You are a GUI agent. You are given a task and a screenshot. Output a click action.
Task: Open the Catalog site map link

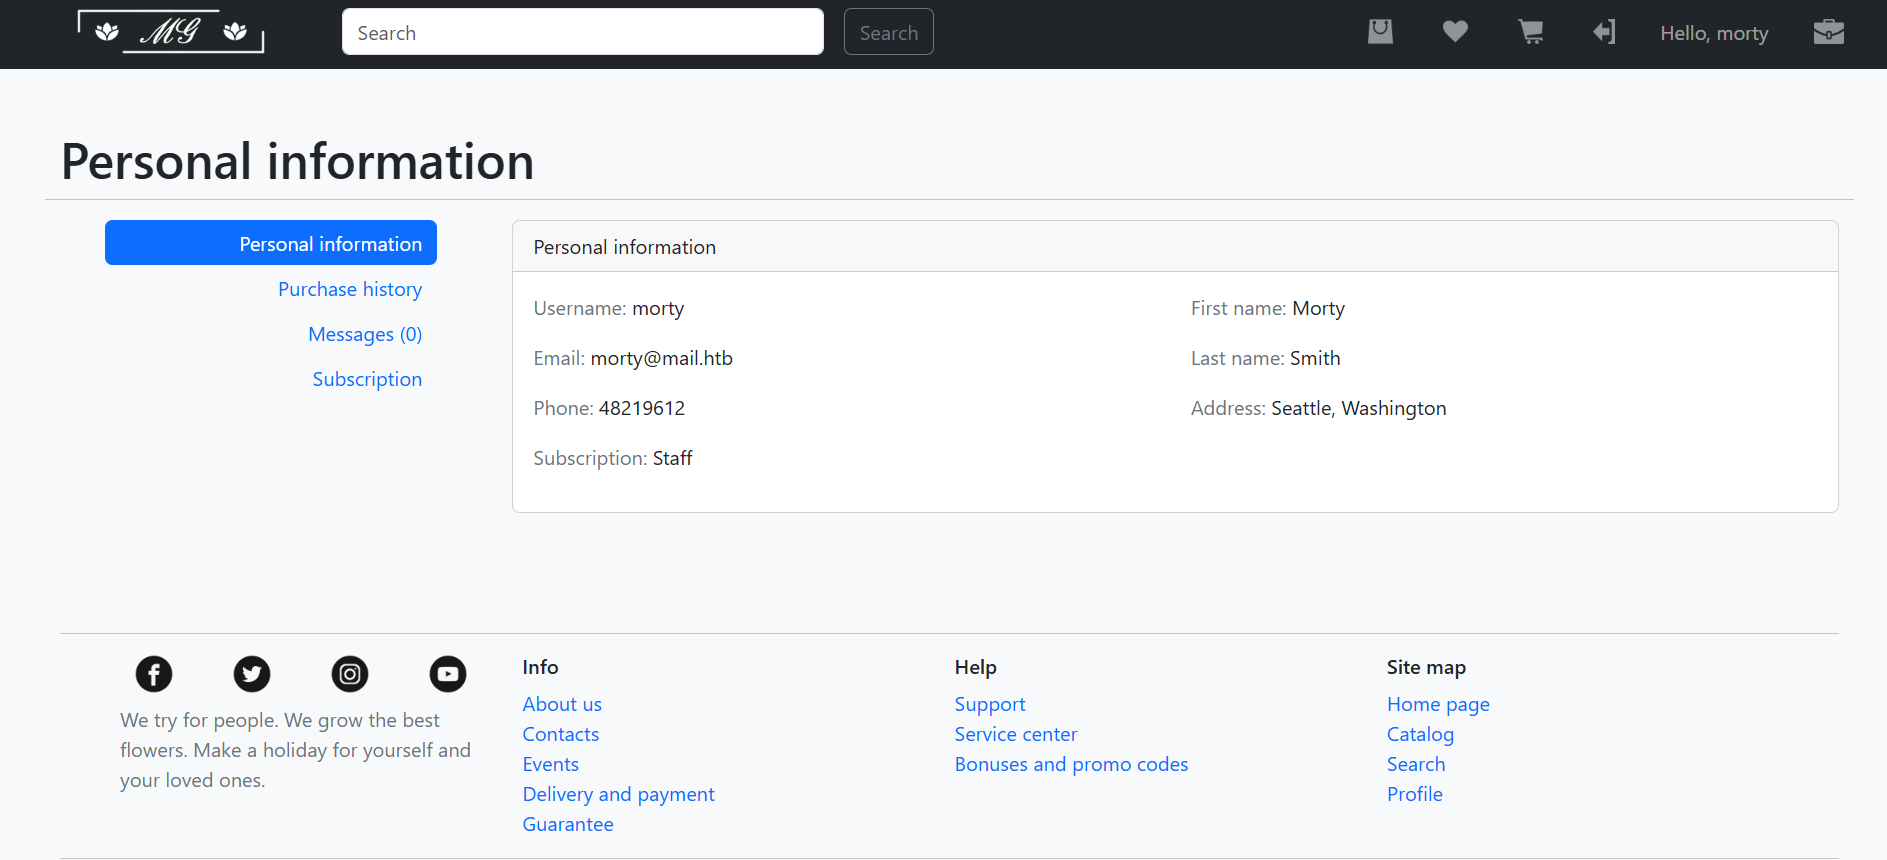point(1421,734)
